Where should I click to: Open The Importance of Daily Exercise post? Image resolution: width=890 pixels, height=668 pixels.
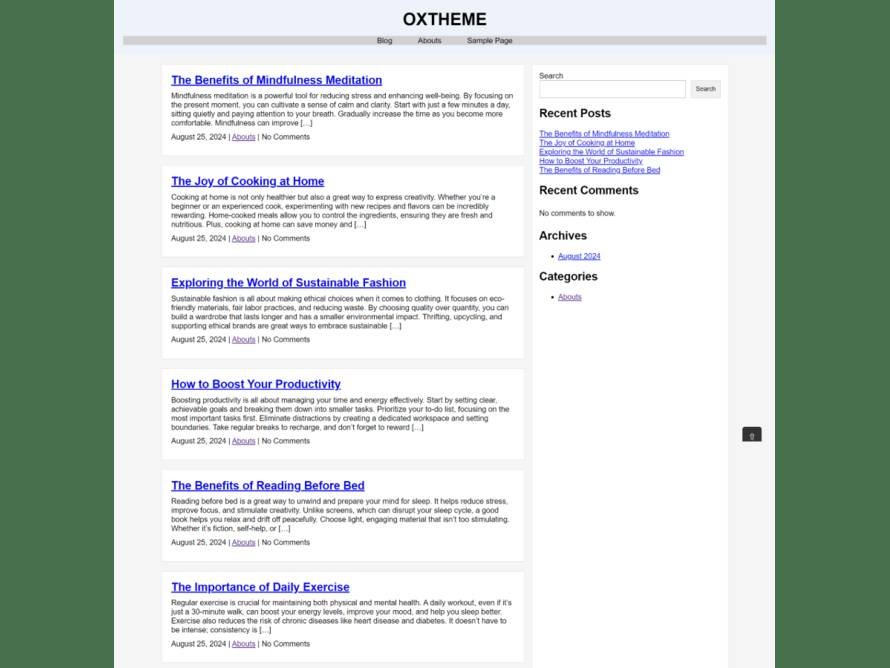coord(261,587)
